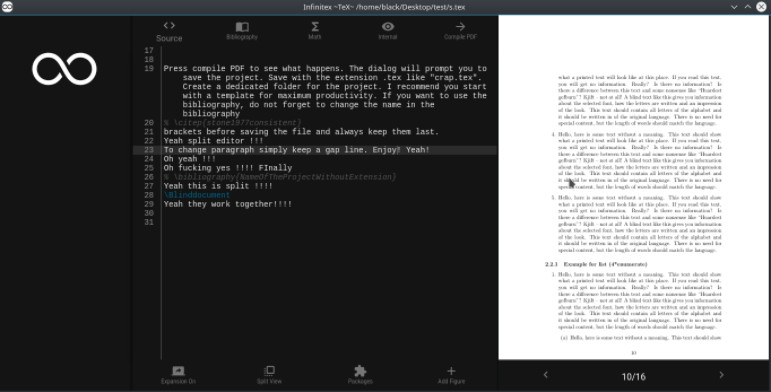Click line number 31 in the gutter
This screenshot has height=392, width=771.
click(x=148, y=222)
